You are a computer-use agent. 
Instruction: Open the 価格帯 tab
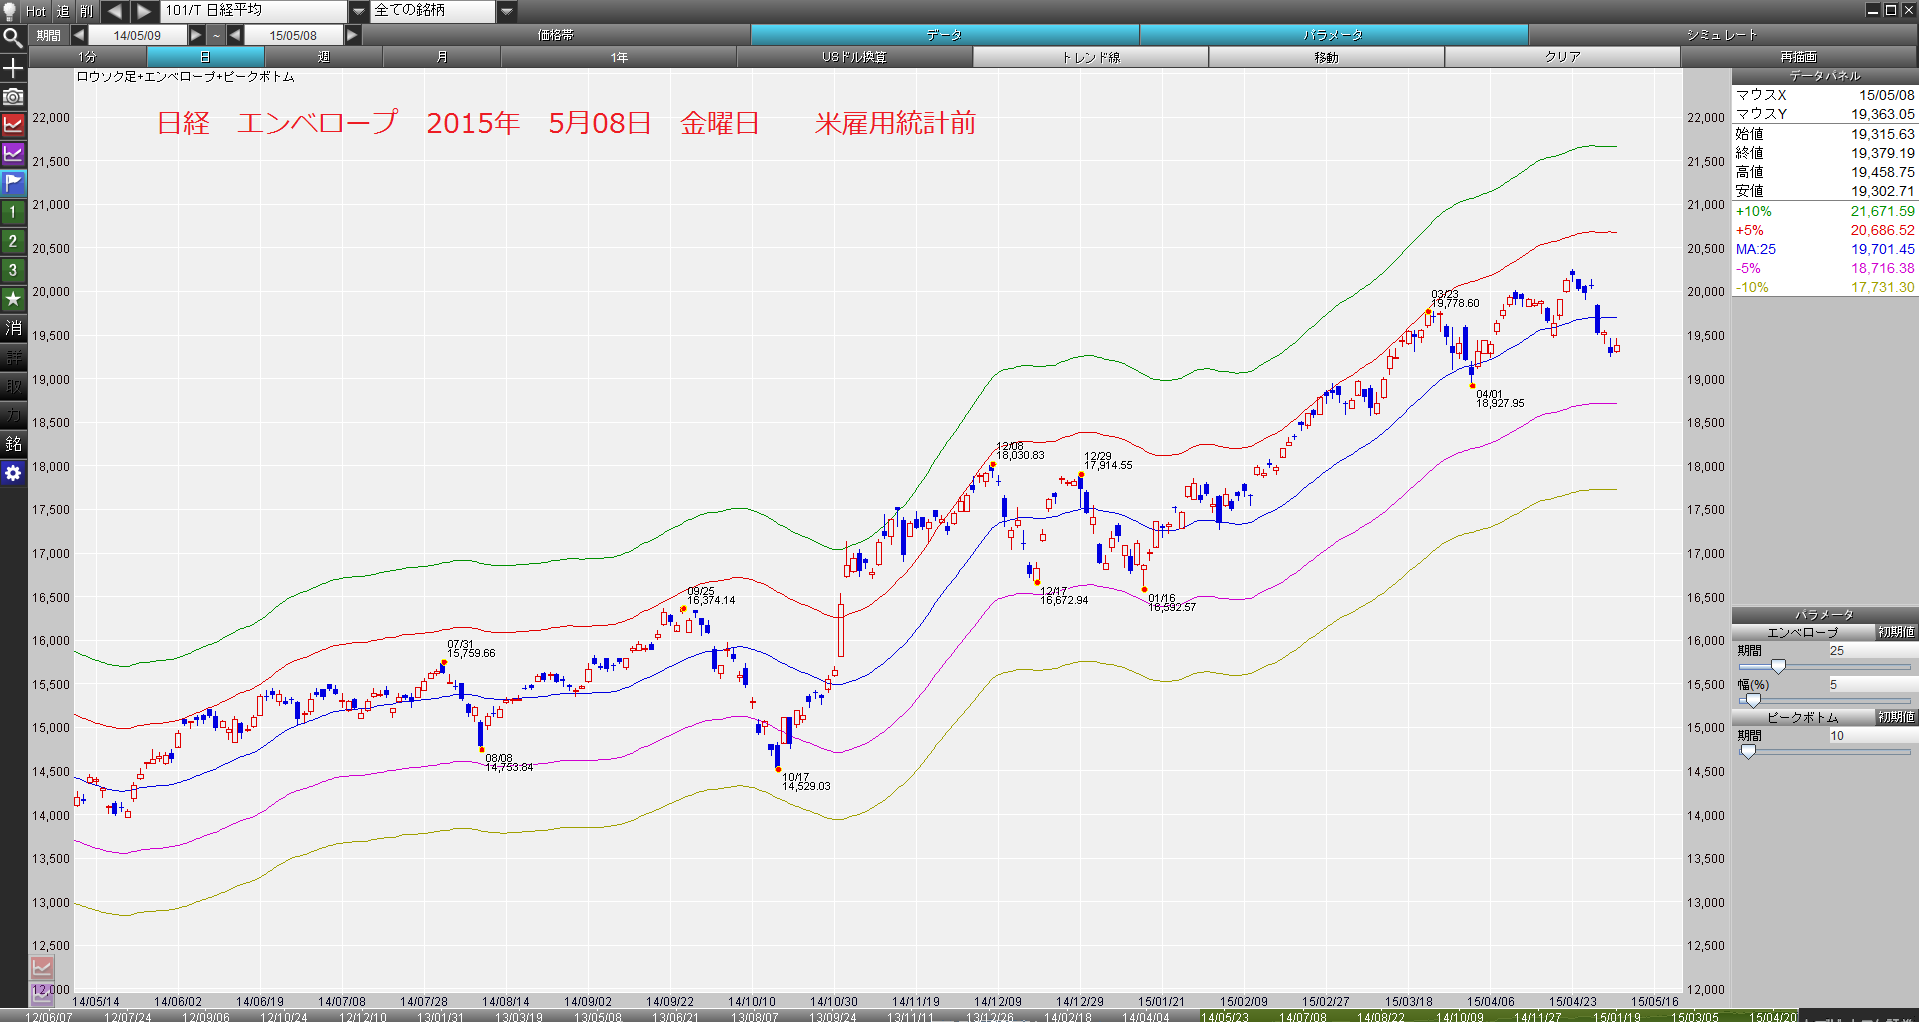tap(555, 35)
